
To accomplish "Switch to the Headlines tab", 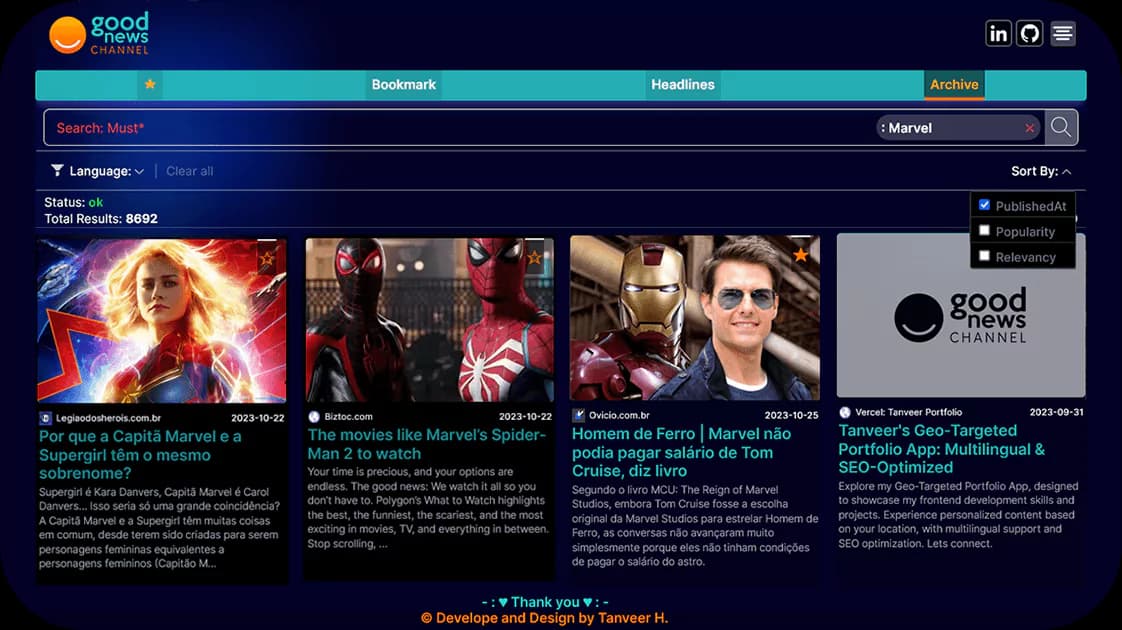I will coord(683,84).
